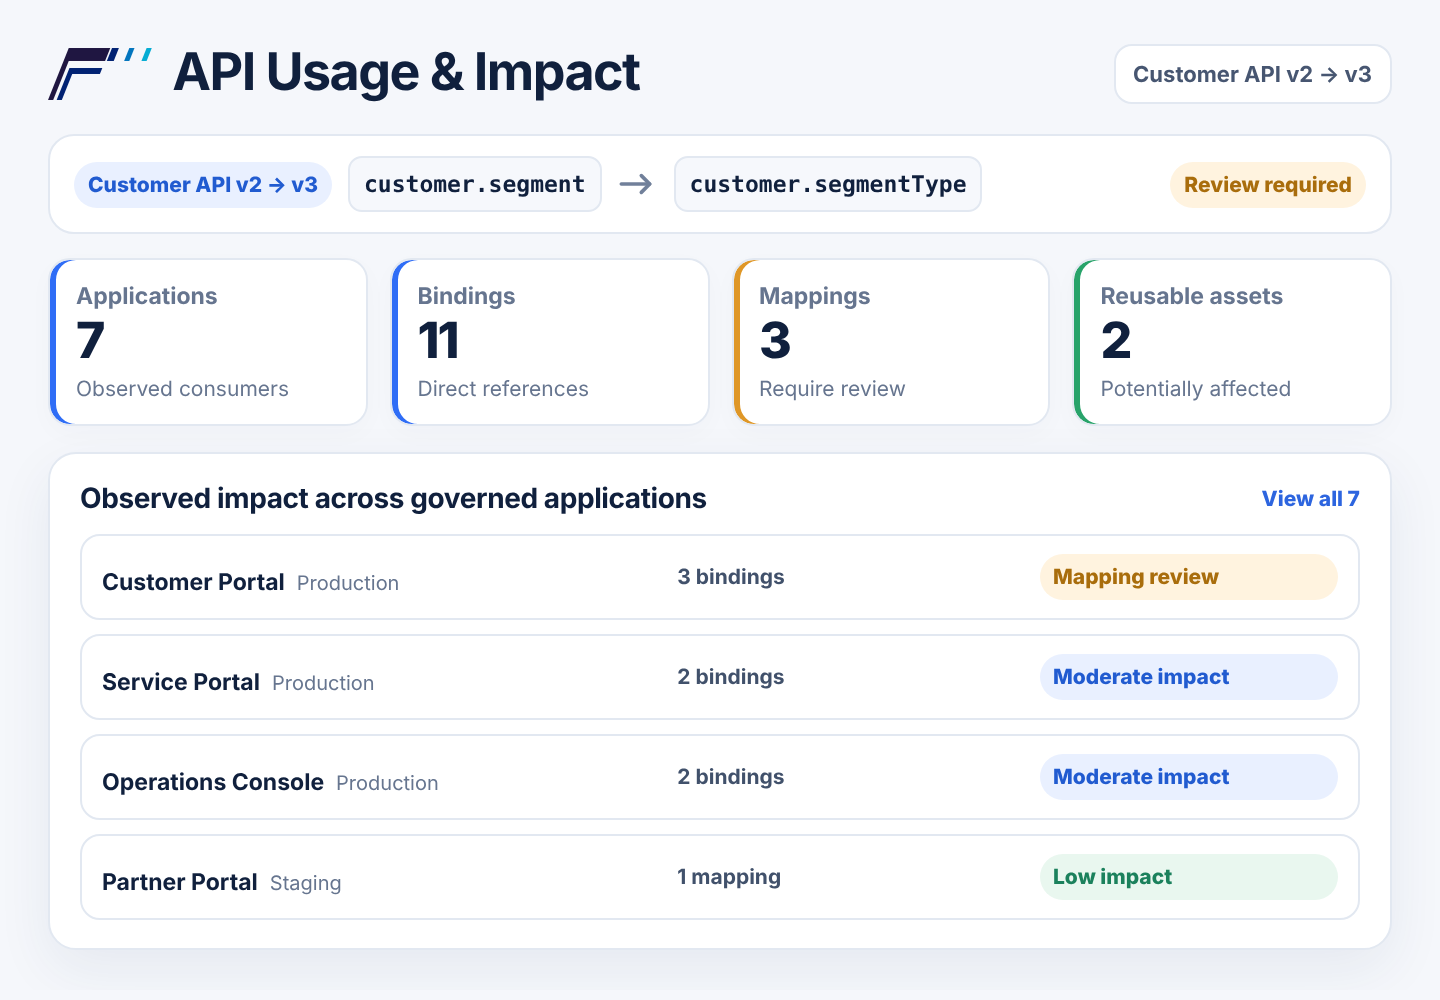Image resolution: width=1440 pixels, height=1000 pixels.
Task: Click the Production label beside Operations Console
Action: coord(387,783)
